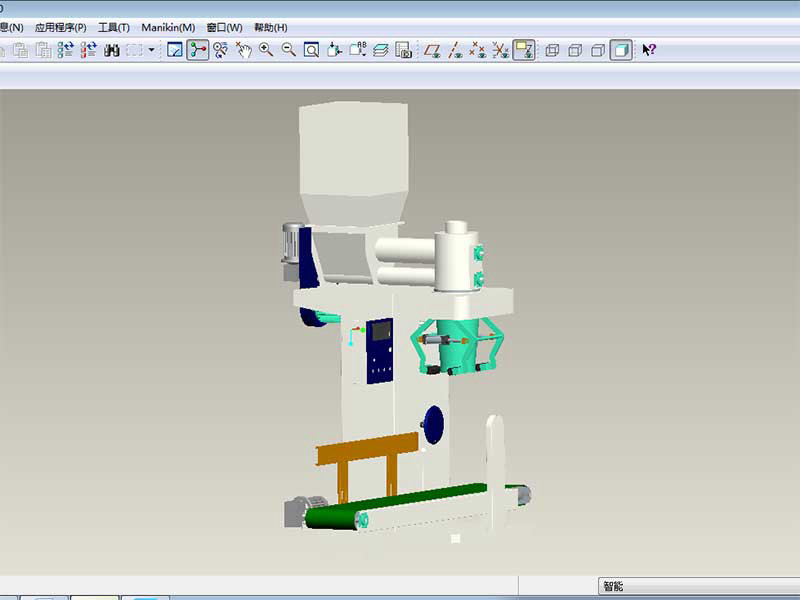Select the Pan hand tool
The image size is (800, 600).
pyautogui.click(x=243, y=50)
